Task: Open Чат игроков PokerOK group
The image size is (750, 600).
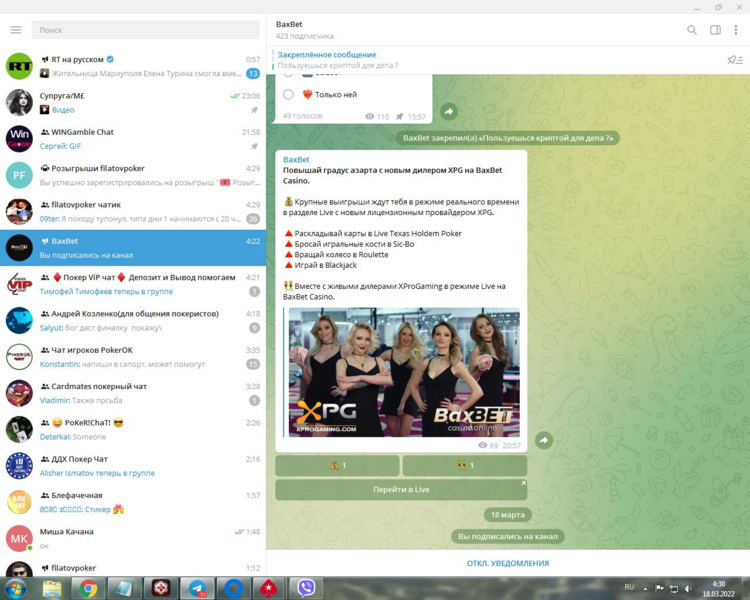Action: (133, 357)
